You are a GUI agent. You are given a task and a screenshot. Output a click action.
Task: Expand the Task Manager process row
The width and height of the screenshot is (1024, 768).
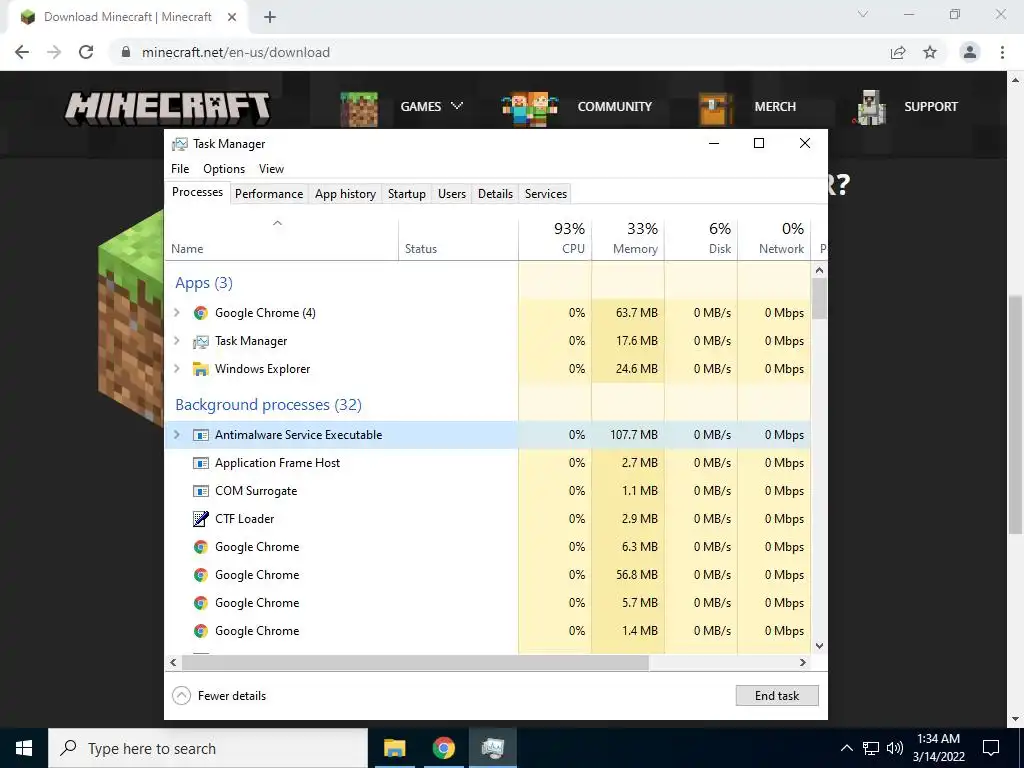pos(176,341)
